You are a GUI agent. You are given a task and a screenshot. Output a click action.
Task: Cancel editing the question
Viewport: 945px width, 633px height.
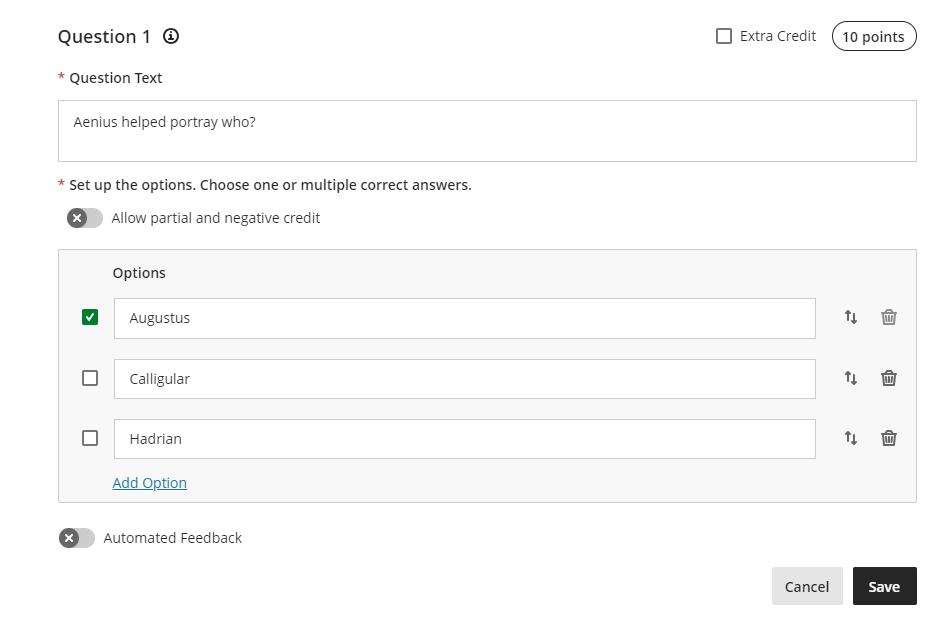[806, 587]
